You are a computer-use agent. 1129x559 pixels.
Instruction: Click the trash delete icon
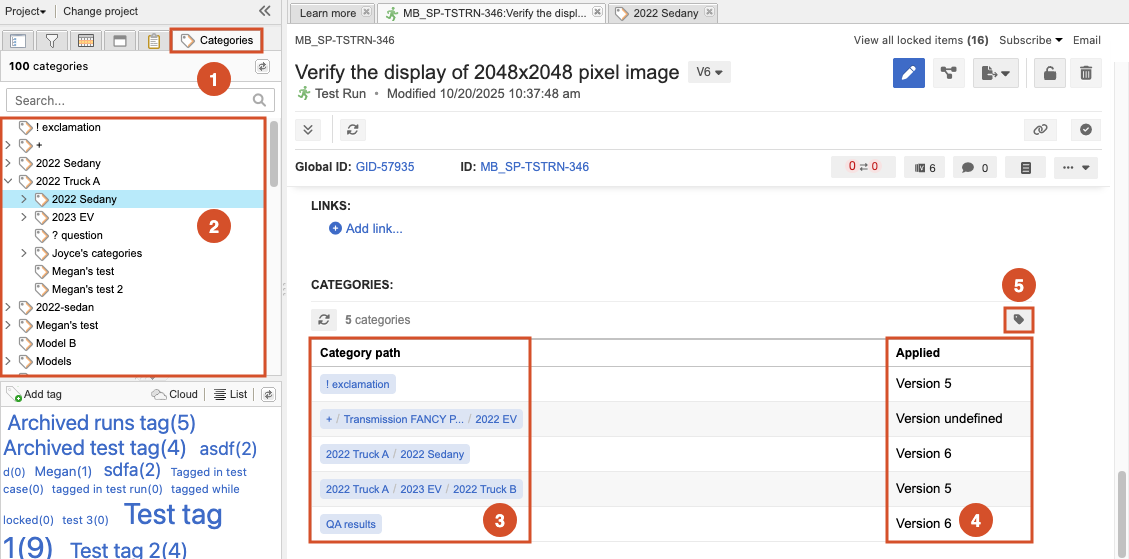[x=1086, y=73]
